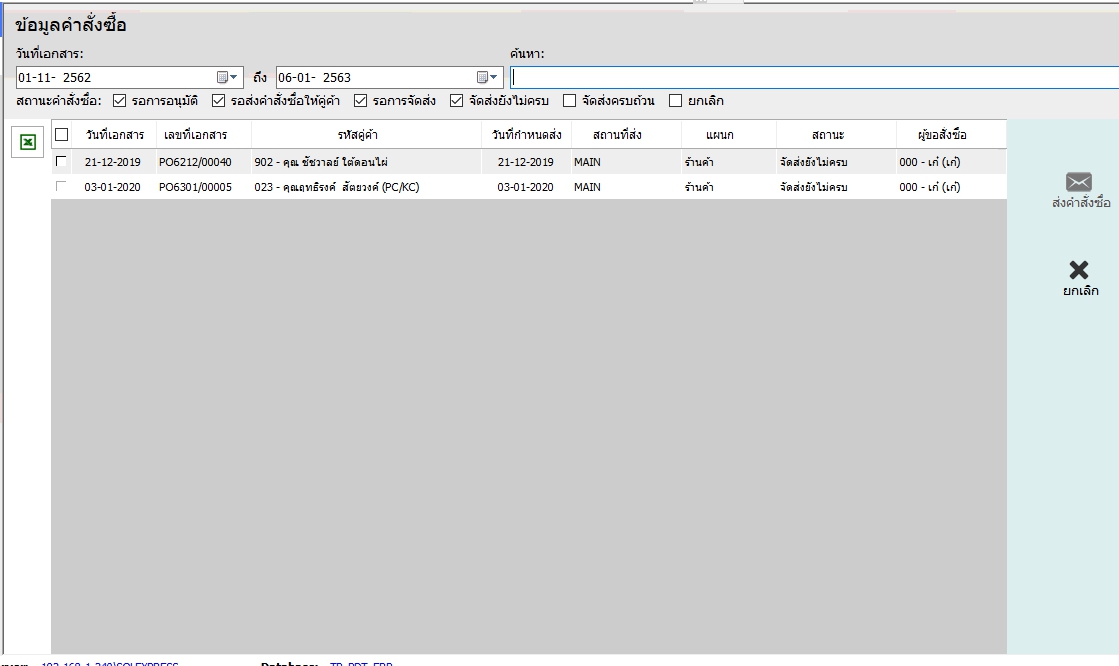Toggle the รอการอนุมัติ status checkbox
The image size is (1119, 666).
pyautogui.click(x=119, y=101)
